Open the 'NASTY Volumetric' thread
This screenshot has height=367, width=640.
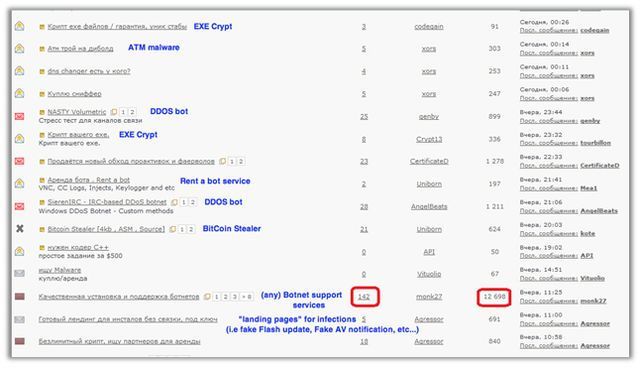77,111
